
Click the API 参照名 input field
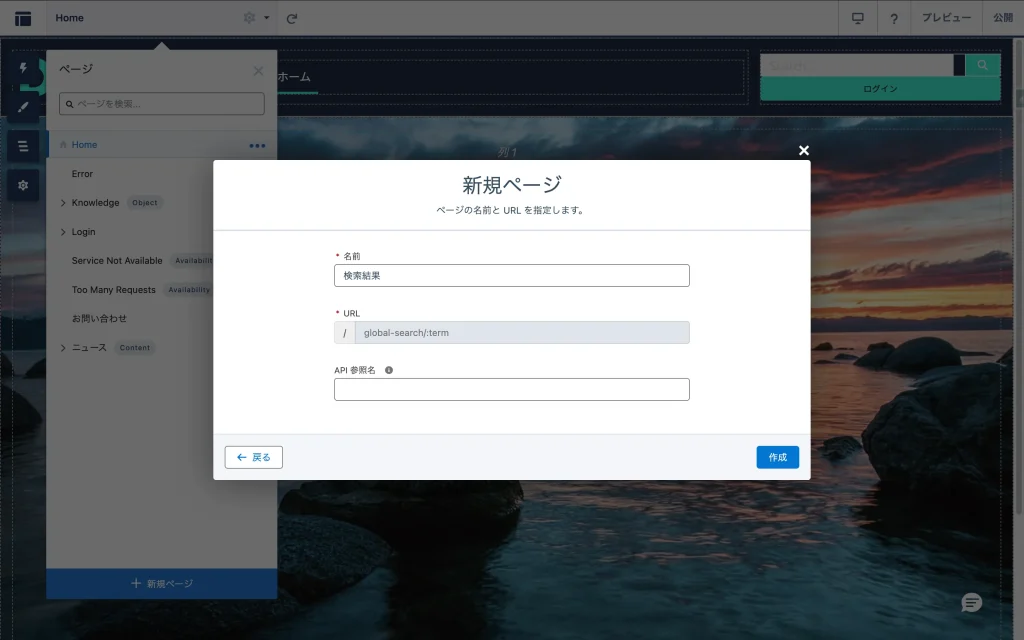coord(511,389)
